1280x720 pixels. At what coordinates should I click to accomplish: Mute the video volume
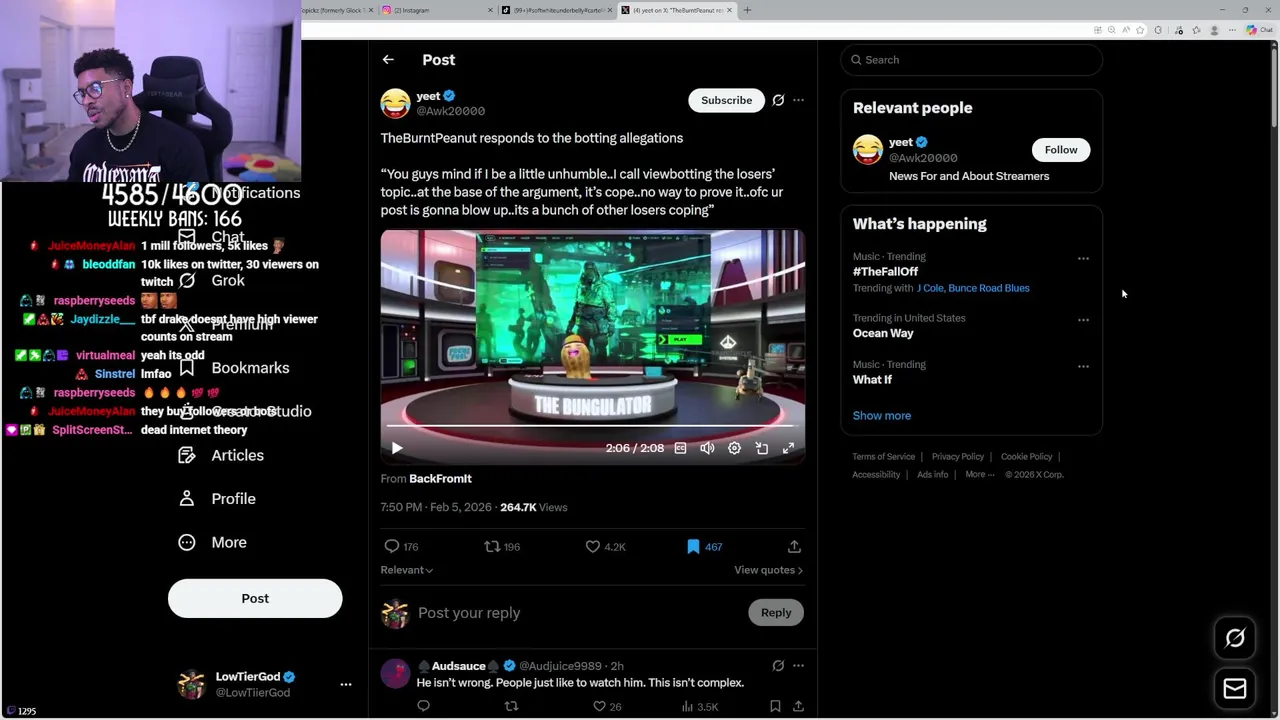click(x=707, y=448)
